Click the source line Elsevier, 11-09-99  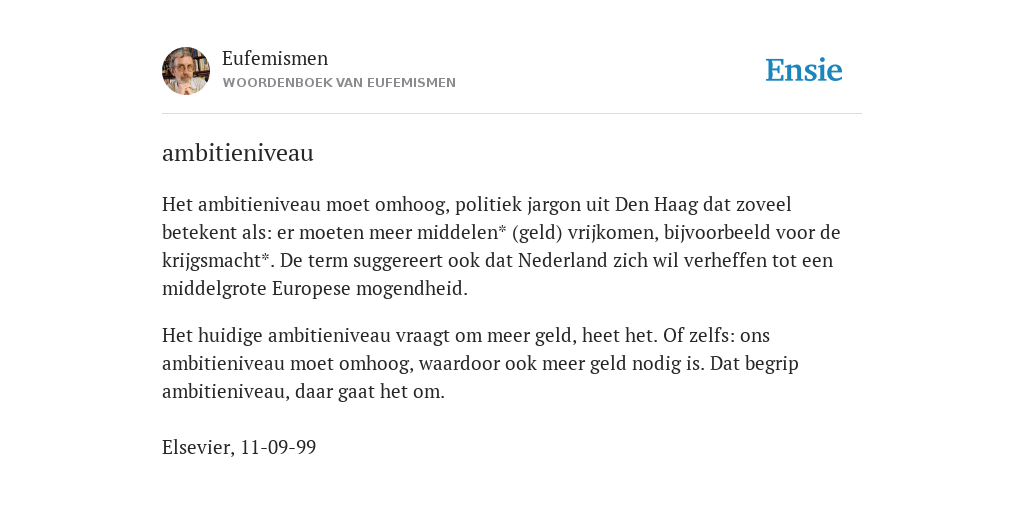click(239, 447)
